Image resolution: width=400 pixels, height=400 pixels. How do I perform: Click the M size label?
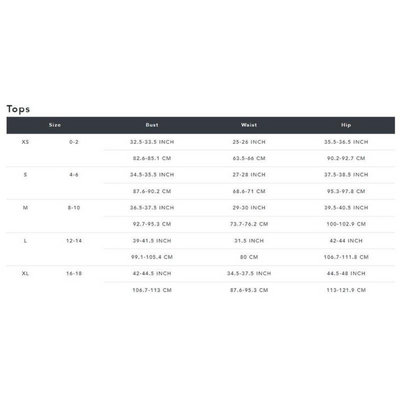[x=25, y=208]
